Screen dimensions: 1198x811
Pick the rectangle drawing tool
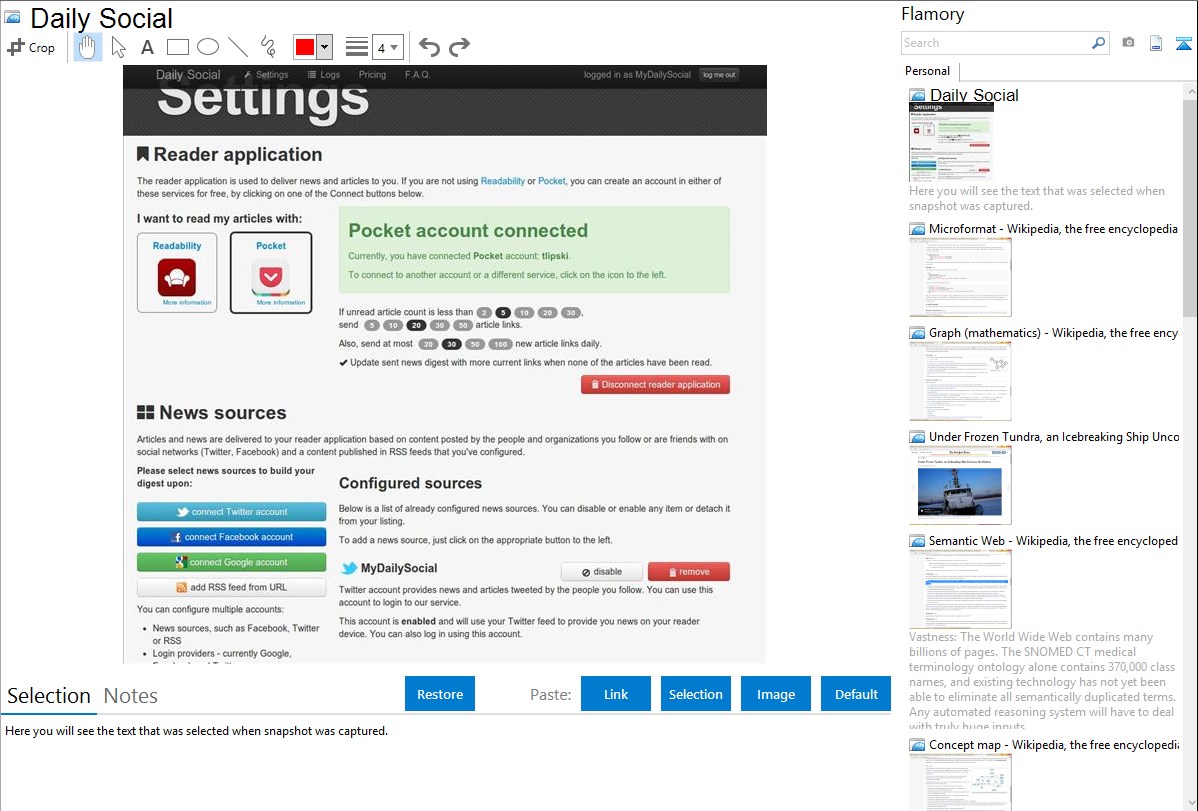tap(178, 47)
